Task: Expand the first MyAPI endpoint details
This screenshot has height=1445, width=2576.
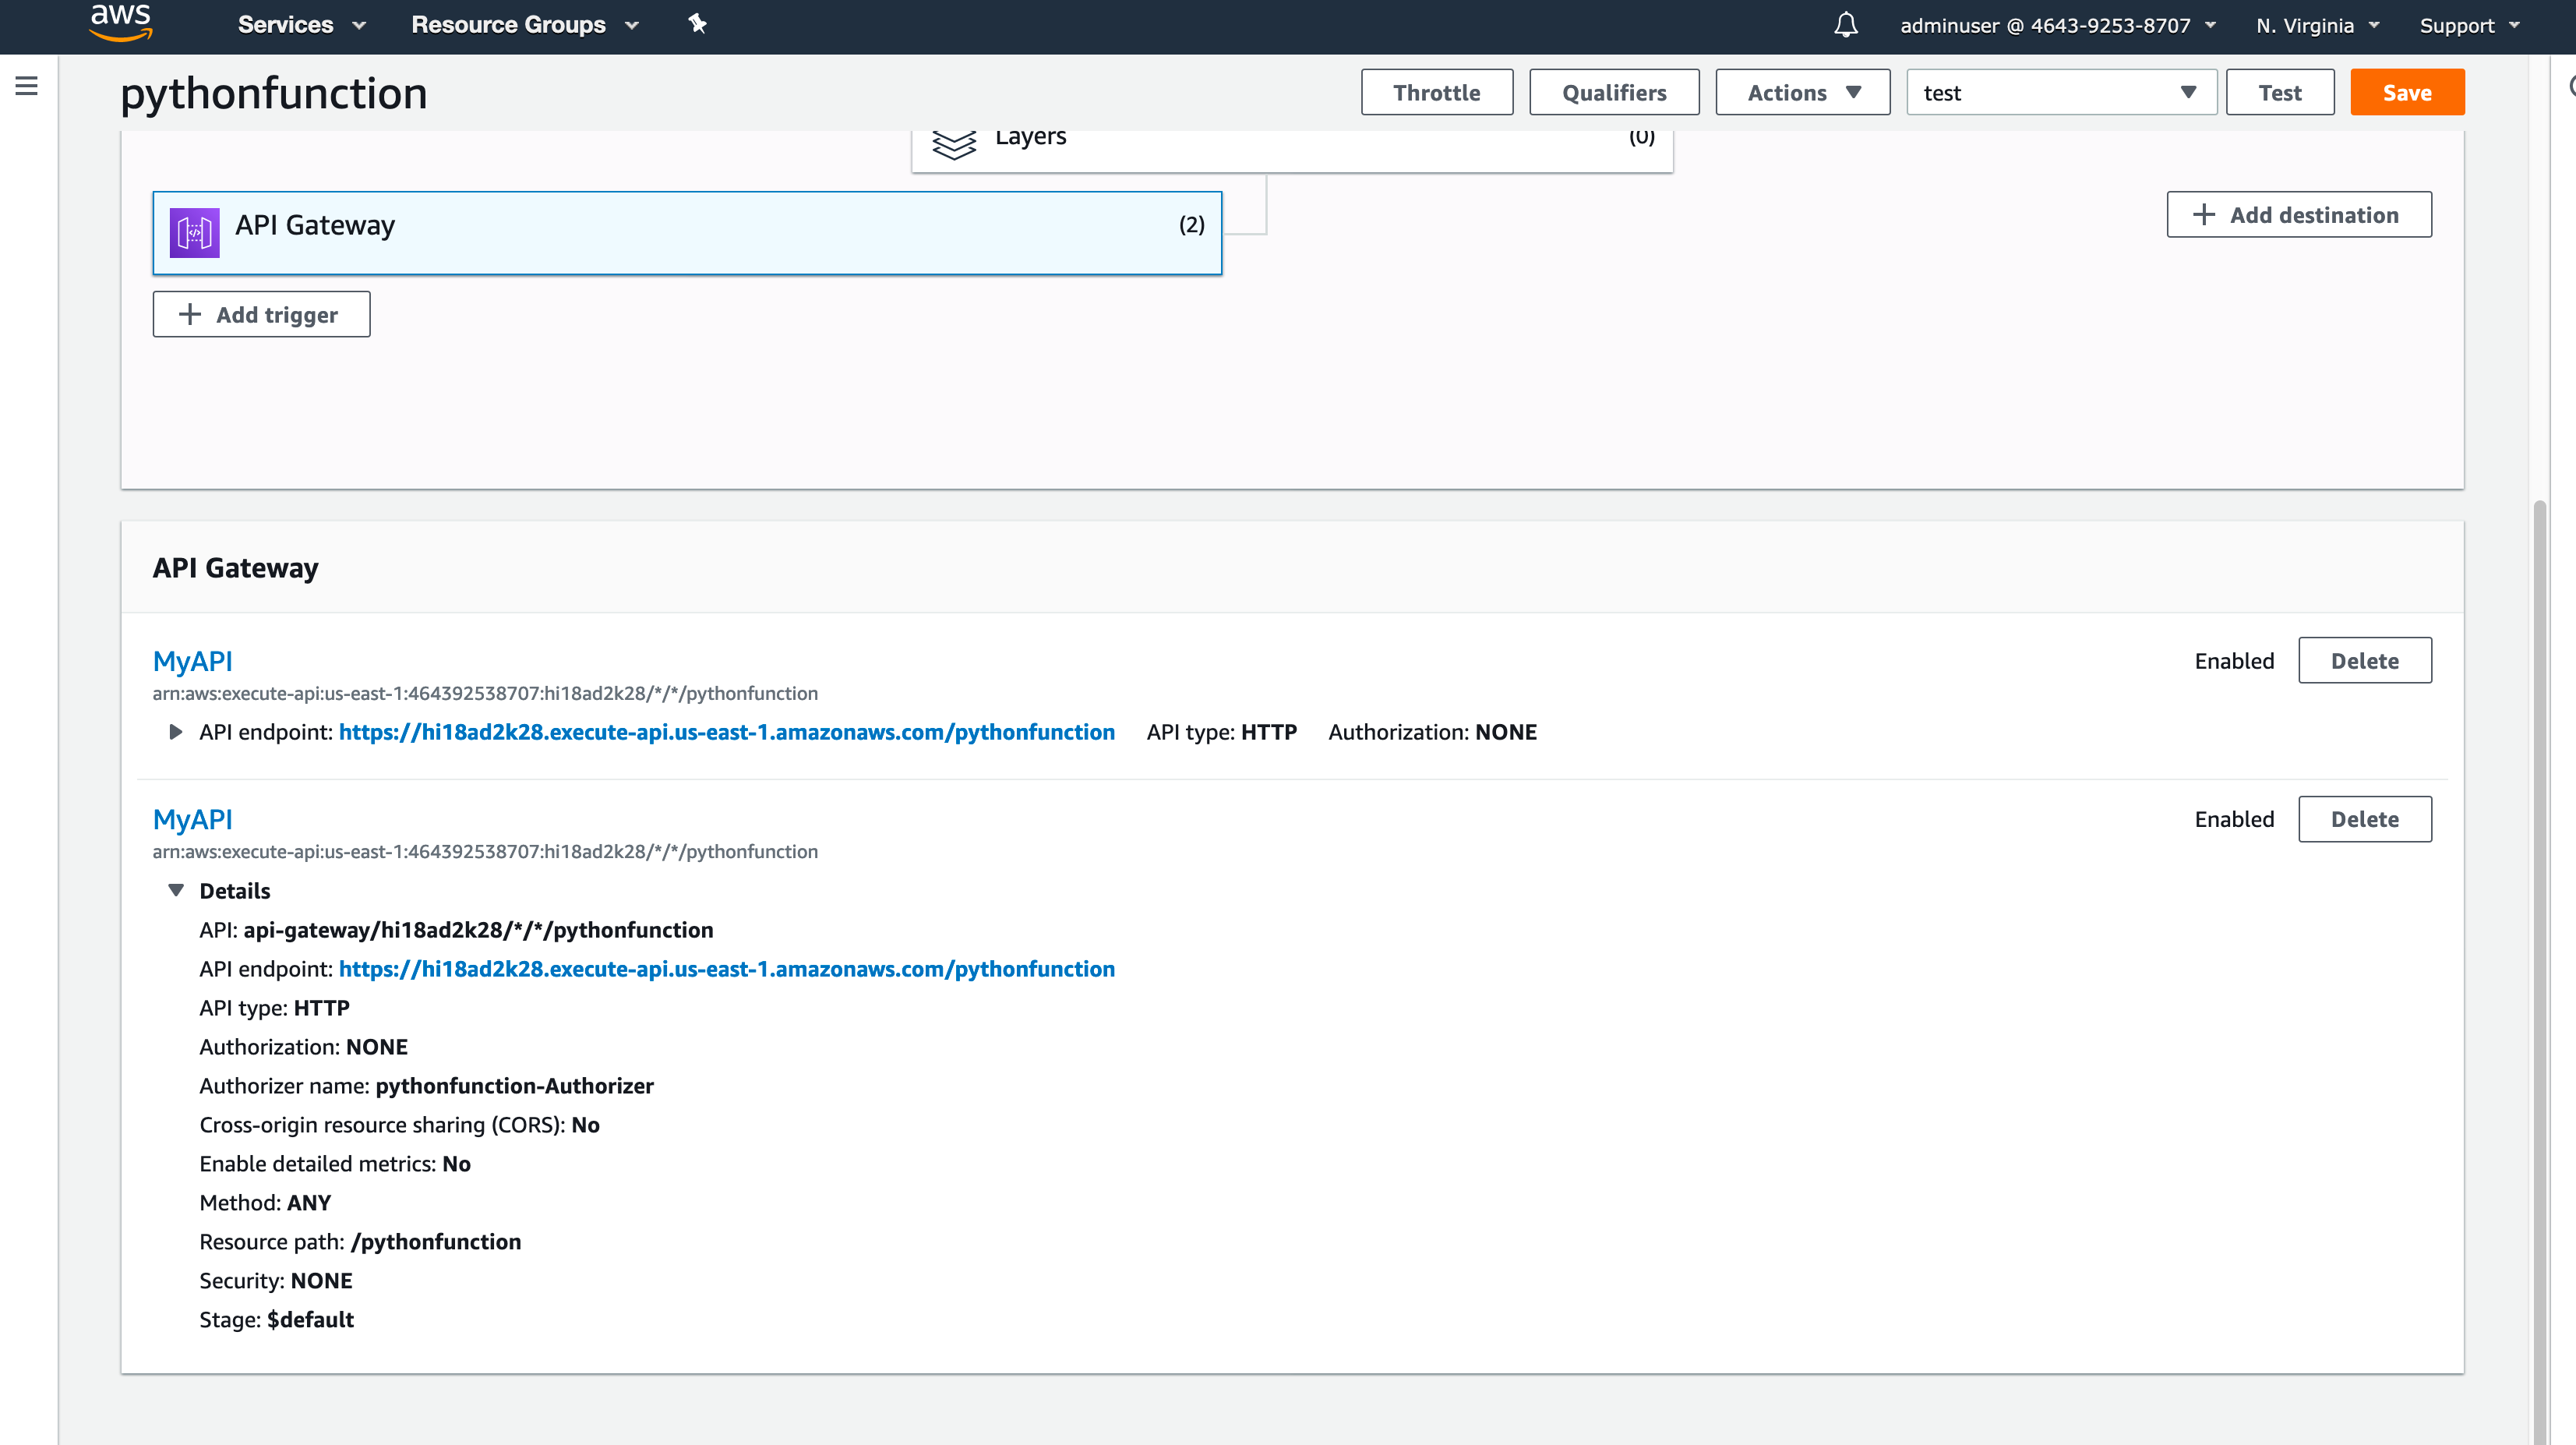Action: coord(175,731)
